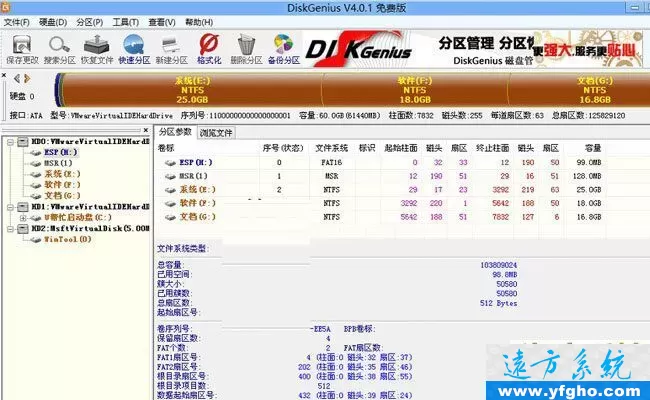Click the 恢复文件 (Recover Files) toolbar icon
Screen dimensions: 650x400
95,48
